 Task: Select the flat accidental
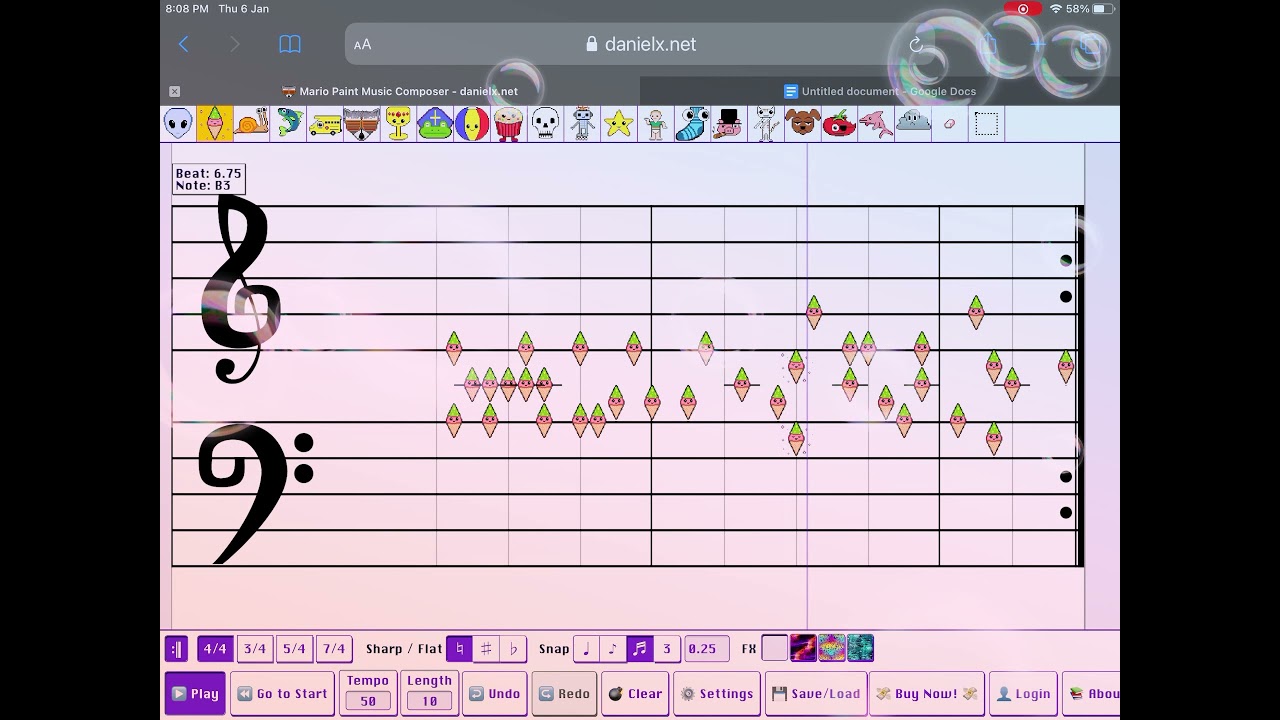[513, 649]
